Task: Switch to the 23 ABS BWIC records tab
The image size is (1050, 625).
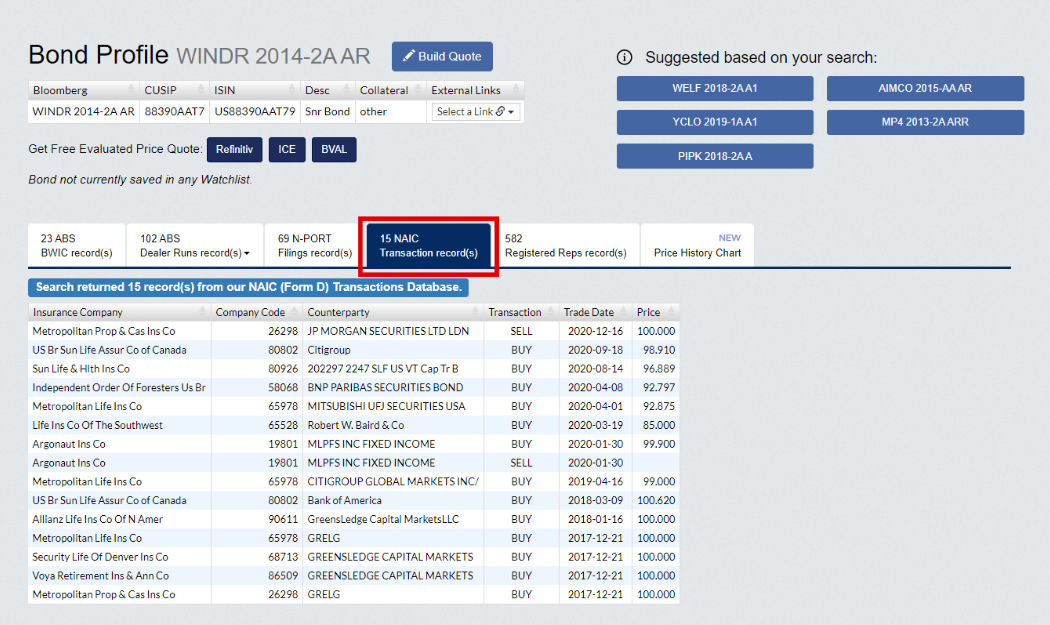Action: click(76, 246)
